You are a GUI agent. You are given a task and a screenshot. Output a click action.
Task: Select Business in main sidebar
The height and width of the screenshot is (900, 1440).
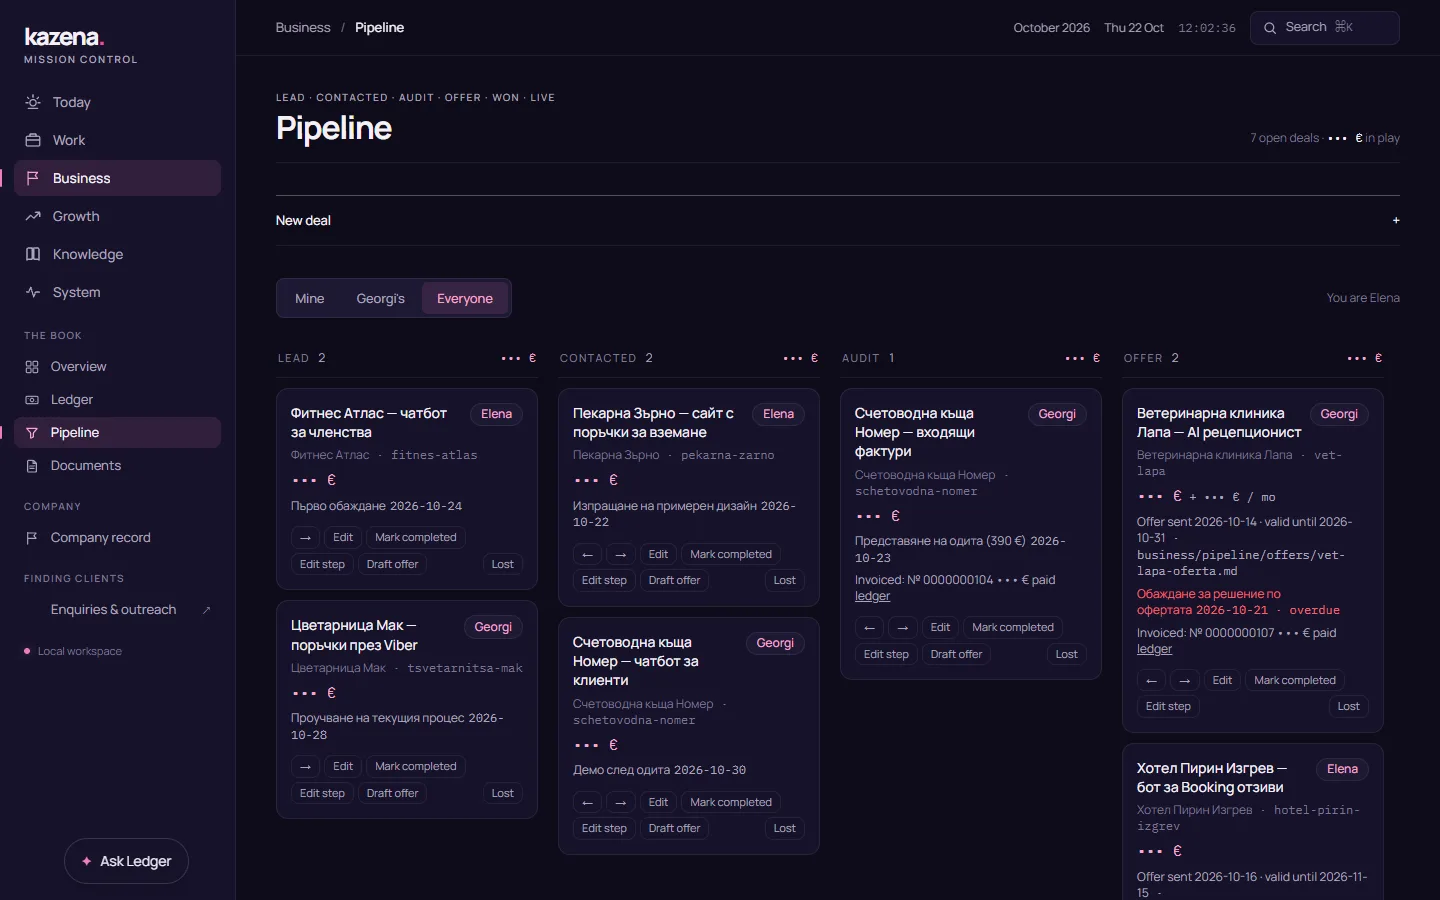coord(117,178)
